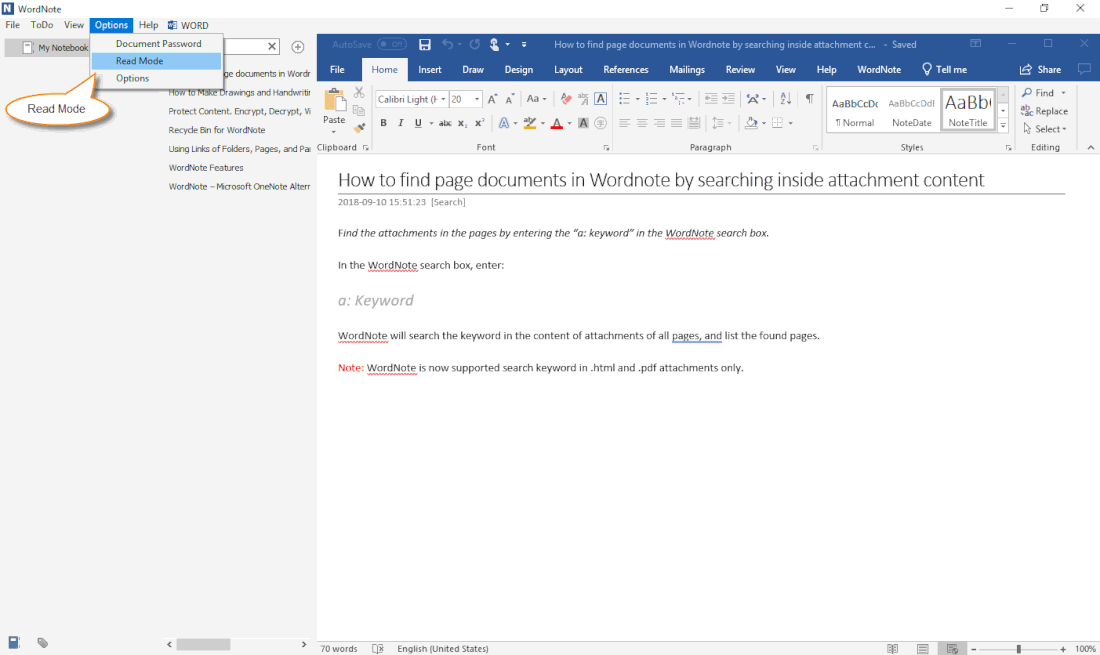
Task: Center align the text
Action: coord(642,123)
